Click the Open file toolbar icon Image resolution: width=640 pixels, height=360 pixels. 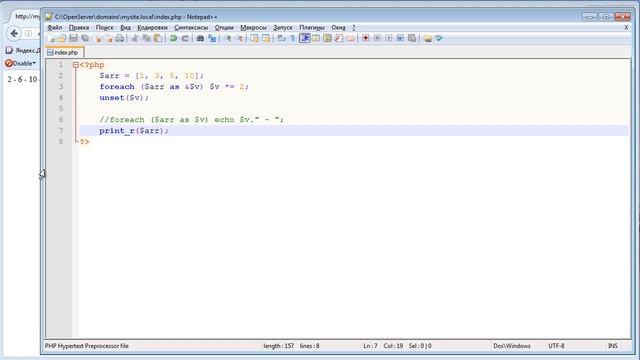62,38
